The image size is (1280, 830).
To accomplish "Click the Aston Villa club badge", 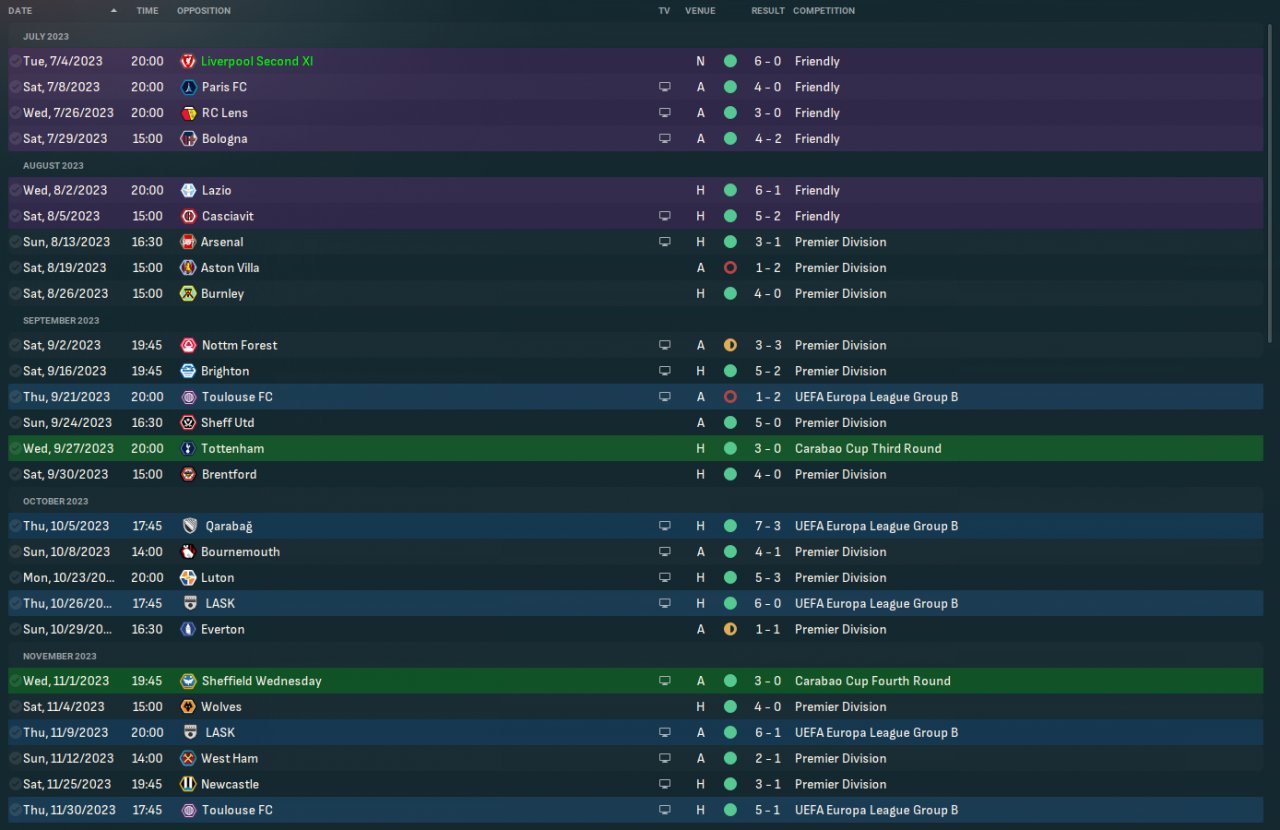I will 188,268.
